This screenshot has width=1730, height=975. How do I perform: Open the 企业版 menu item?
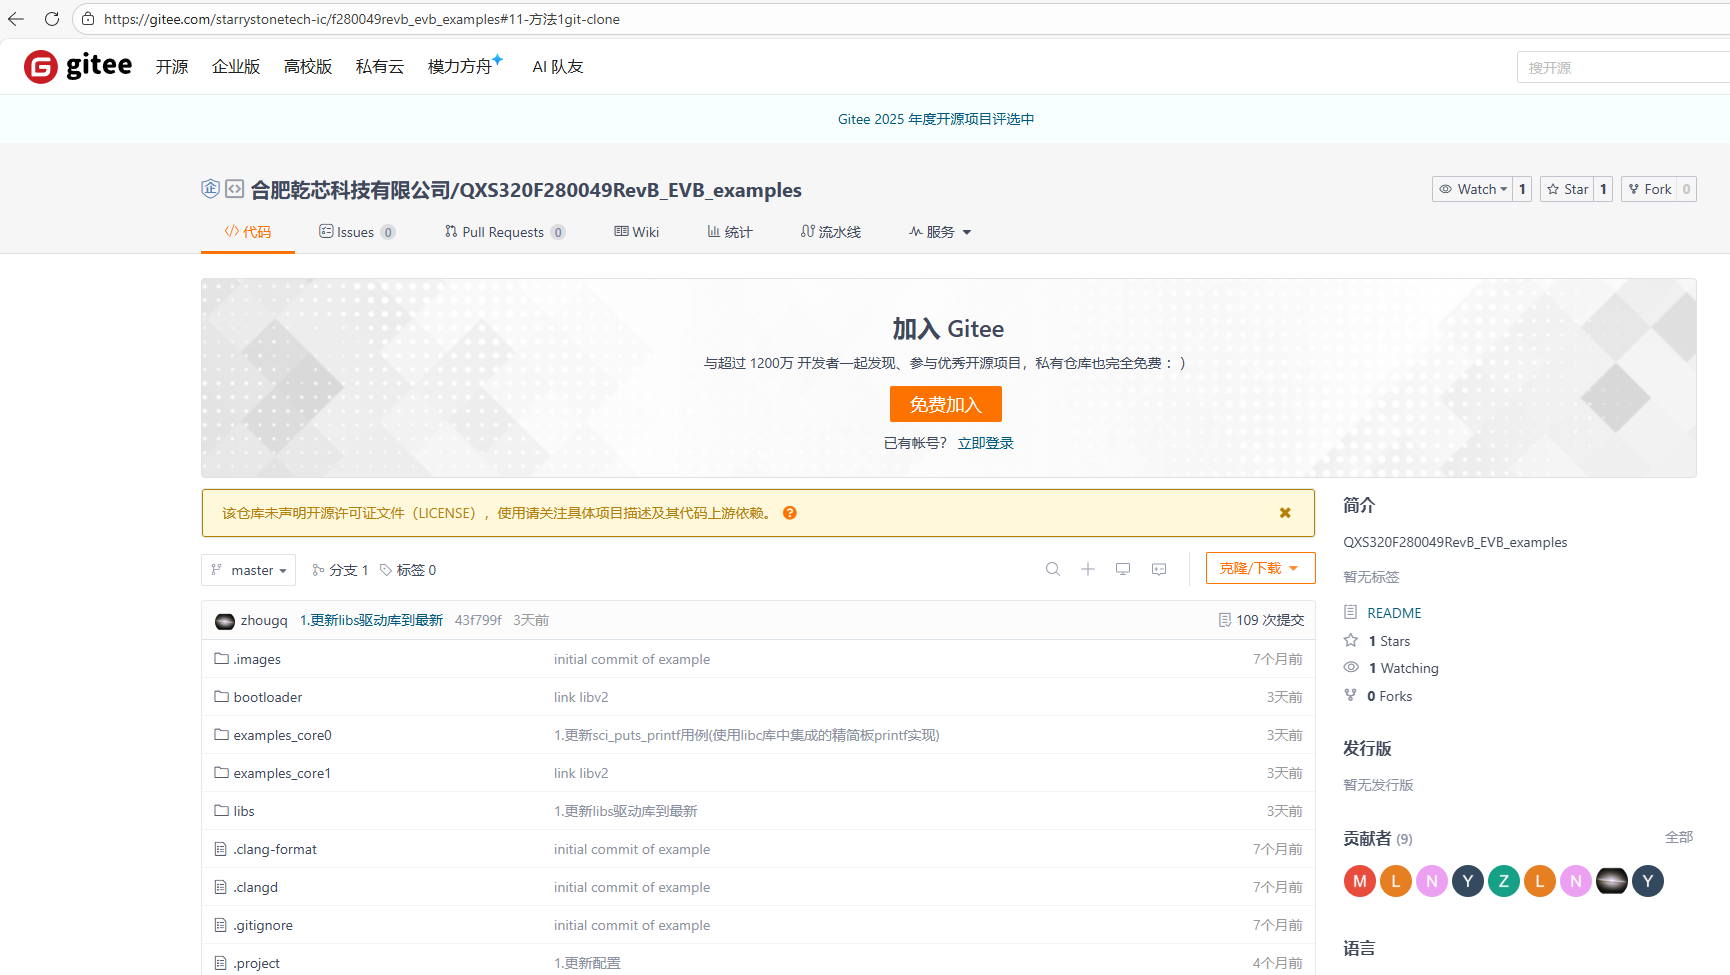coord(236,66)
